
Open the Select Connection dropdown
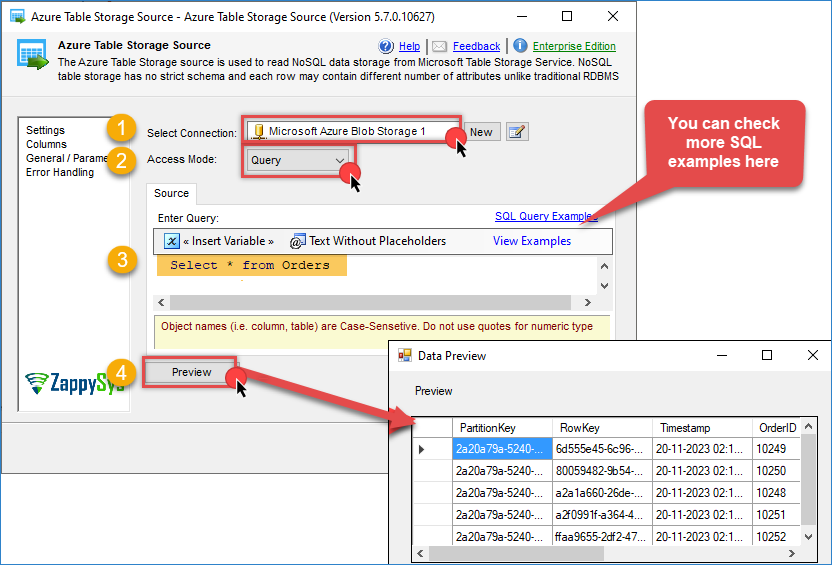(351, 131)
